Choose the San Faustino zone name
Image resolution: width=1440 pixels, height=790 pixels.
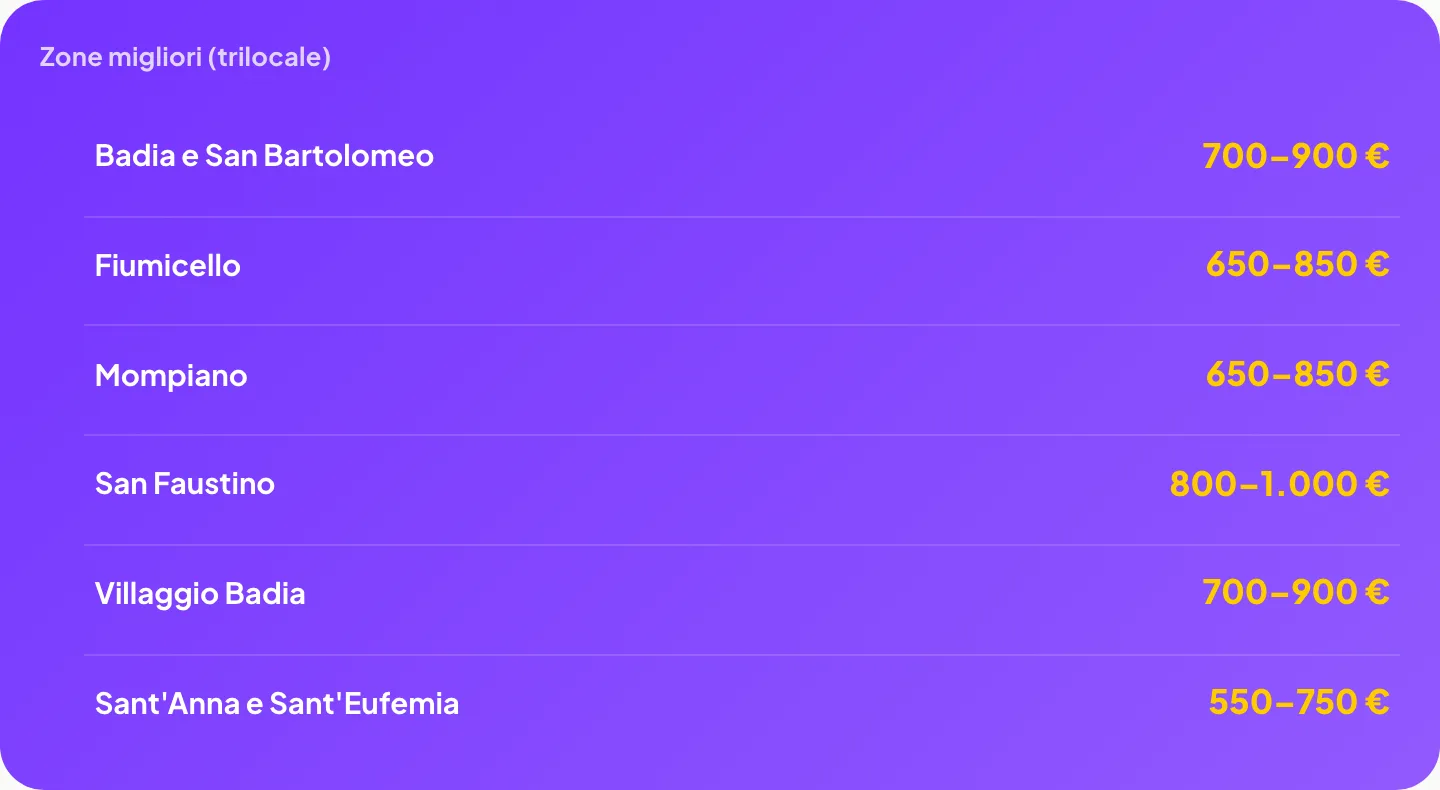[x=185, y=484]
